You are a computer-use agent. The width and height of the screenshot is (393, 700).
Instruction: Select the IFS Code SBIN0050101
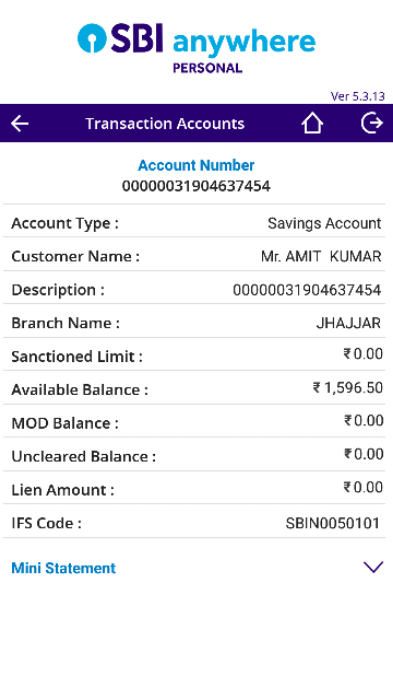click(x=333, y=523)
